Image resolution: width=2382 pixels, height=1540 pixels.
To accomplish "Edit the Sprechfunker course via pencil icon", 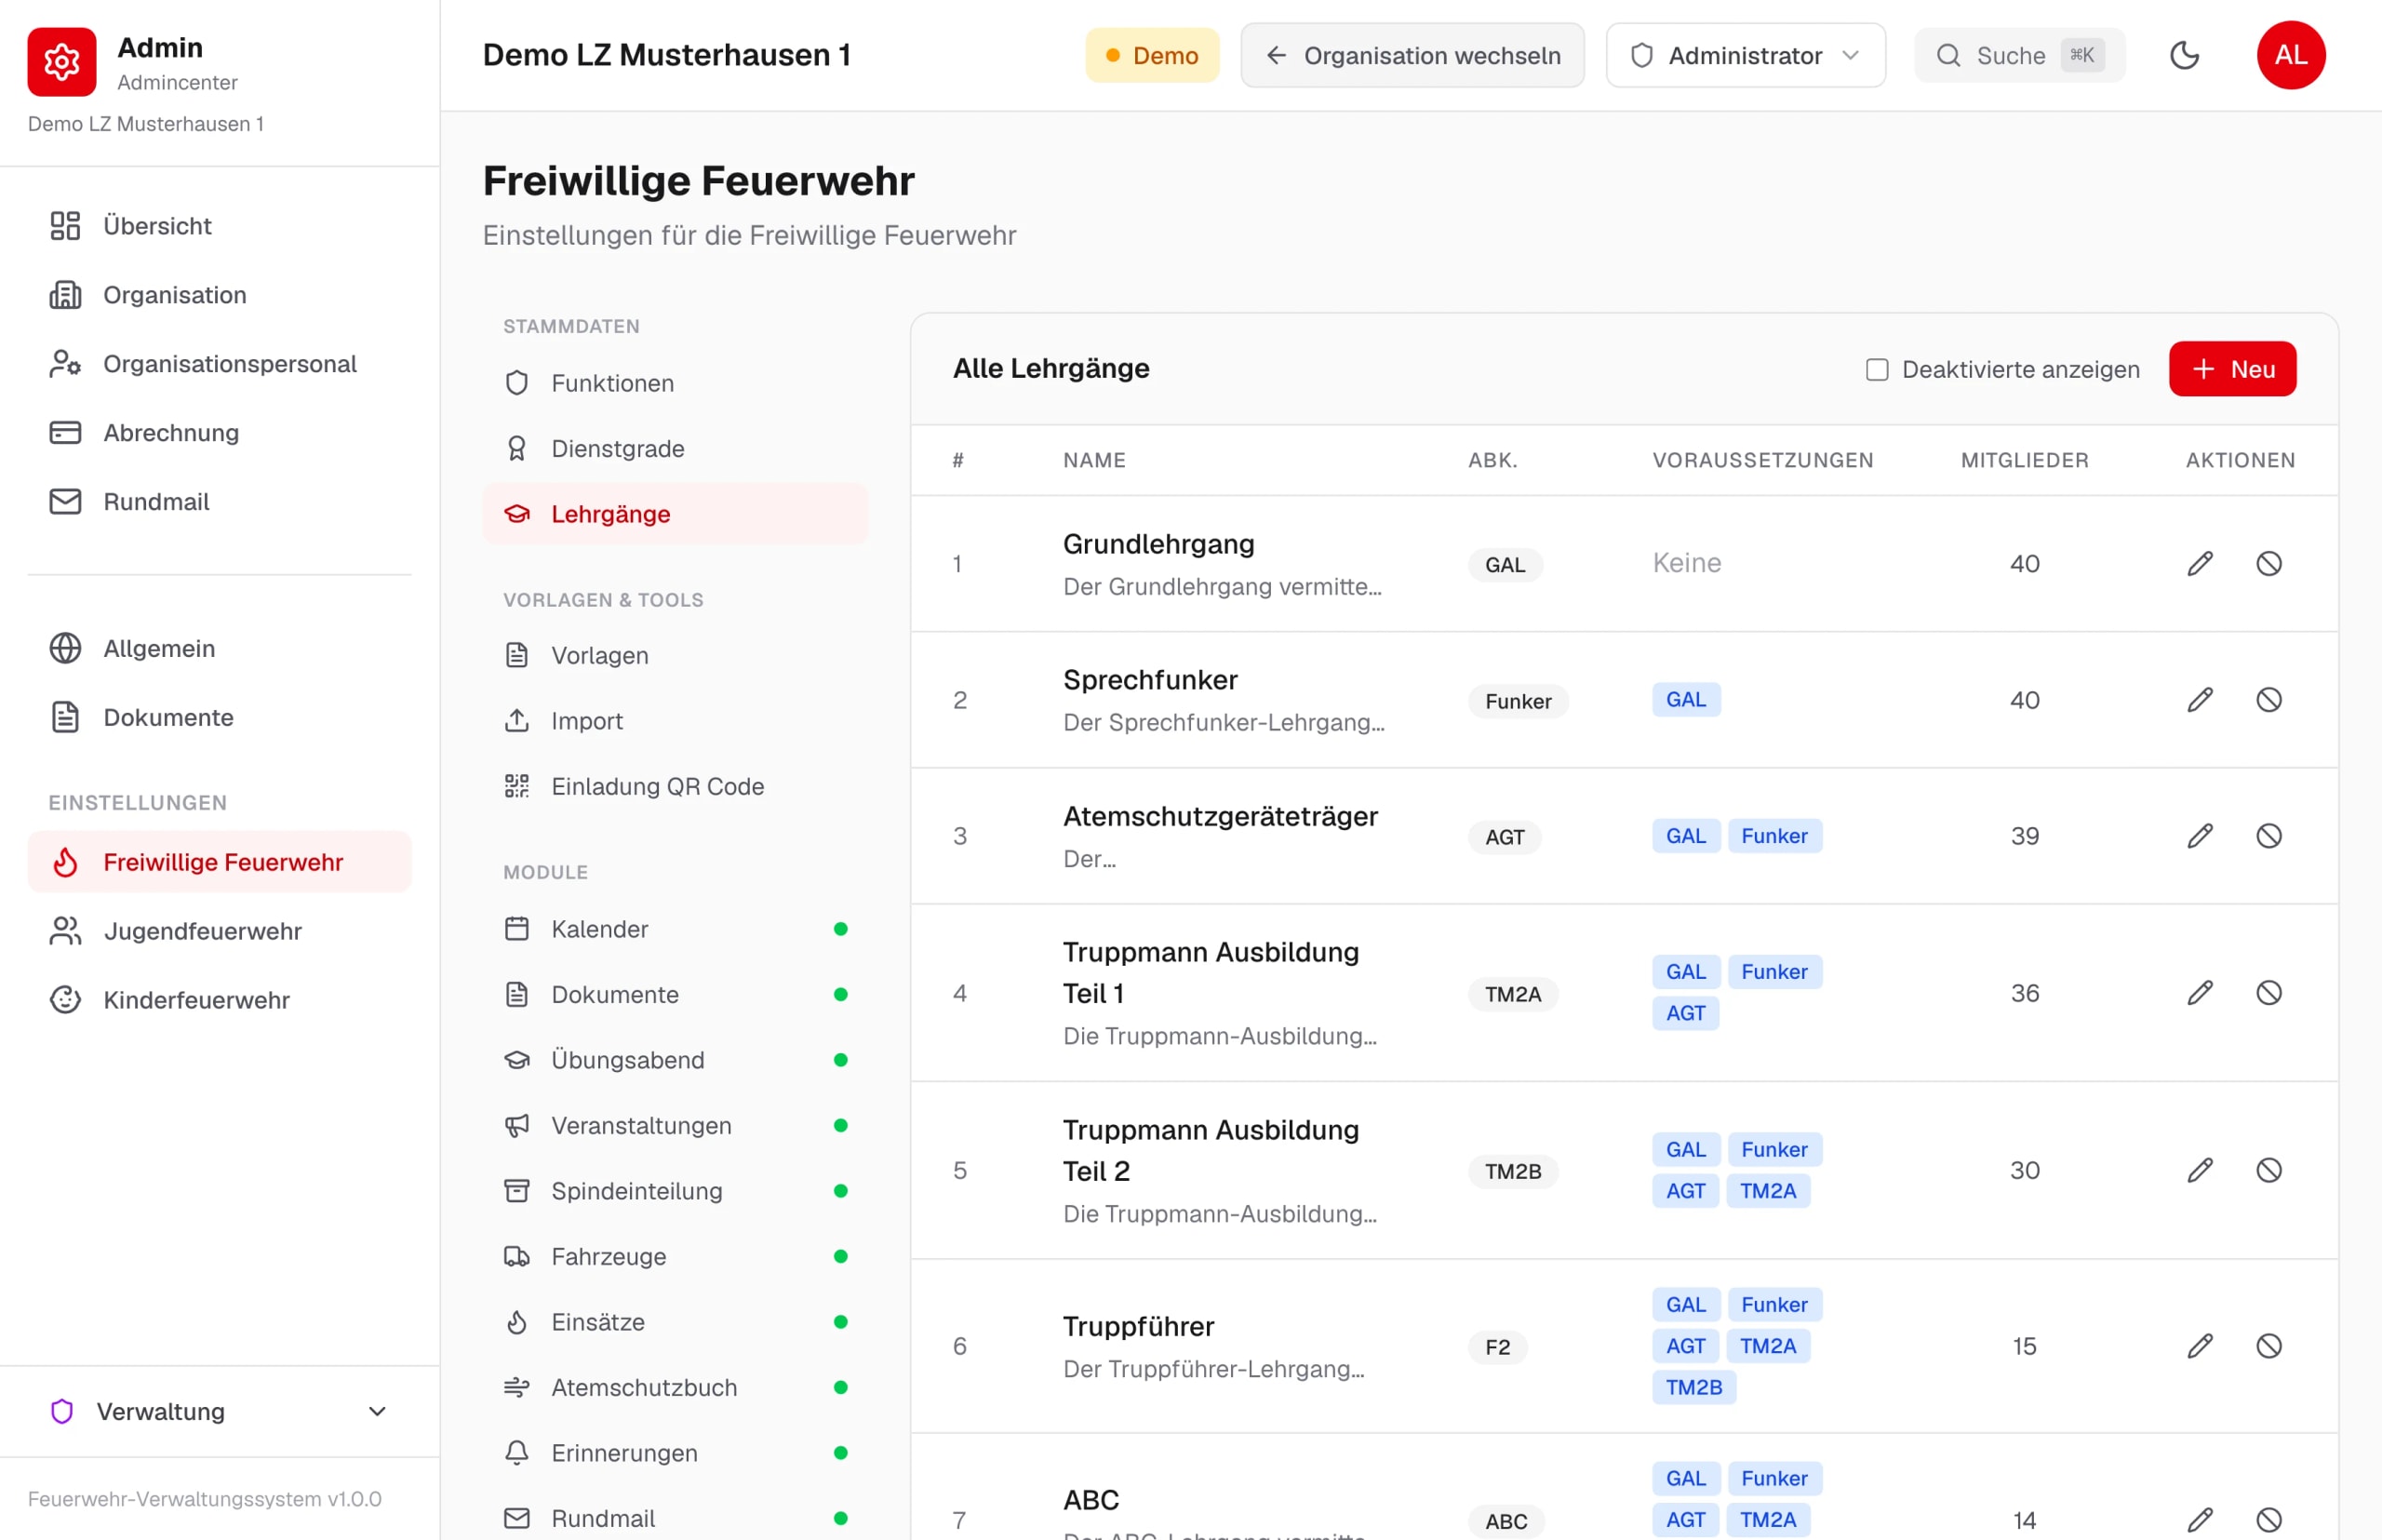I will coord(2199,700).
